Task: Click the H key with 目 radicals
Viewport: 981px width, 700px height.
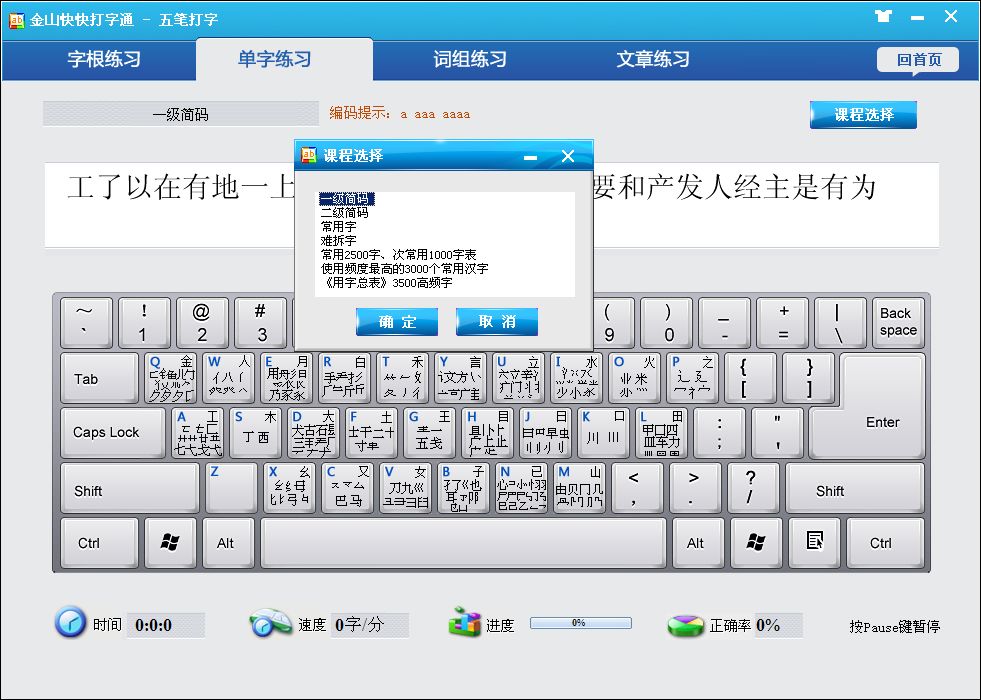Action: (x=488, y=432)
